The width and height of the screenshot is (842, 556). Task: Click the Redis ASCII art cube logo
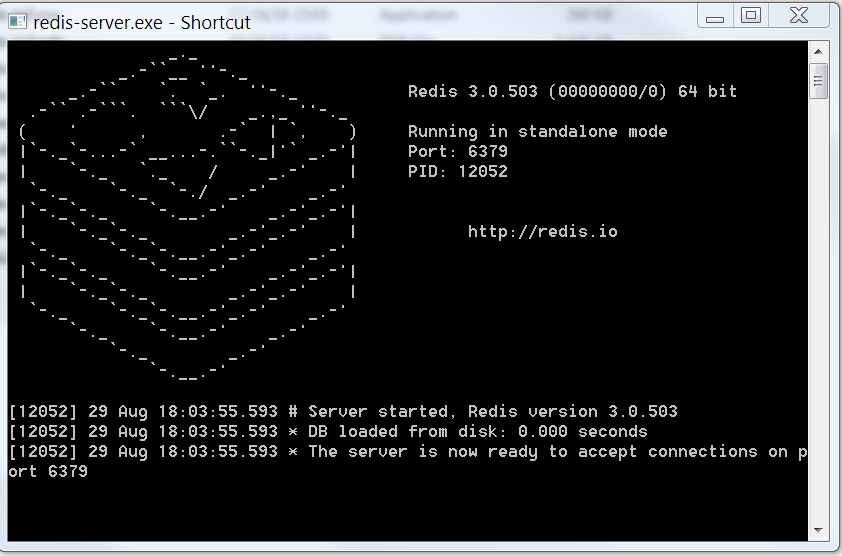[188, 218]
